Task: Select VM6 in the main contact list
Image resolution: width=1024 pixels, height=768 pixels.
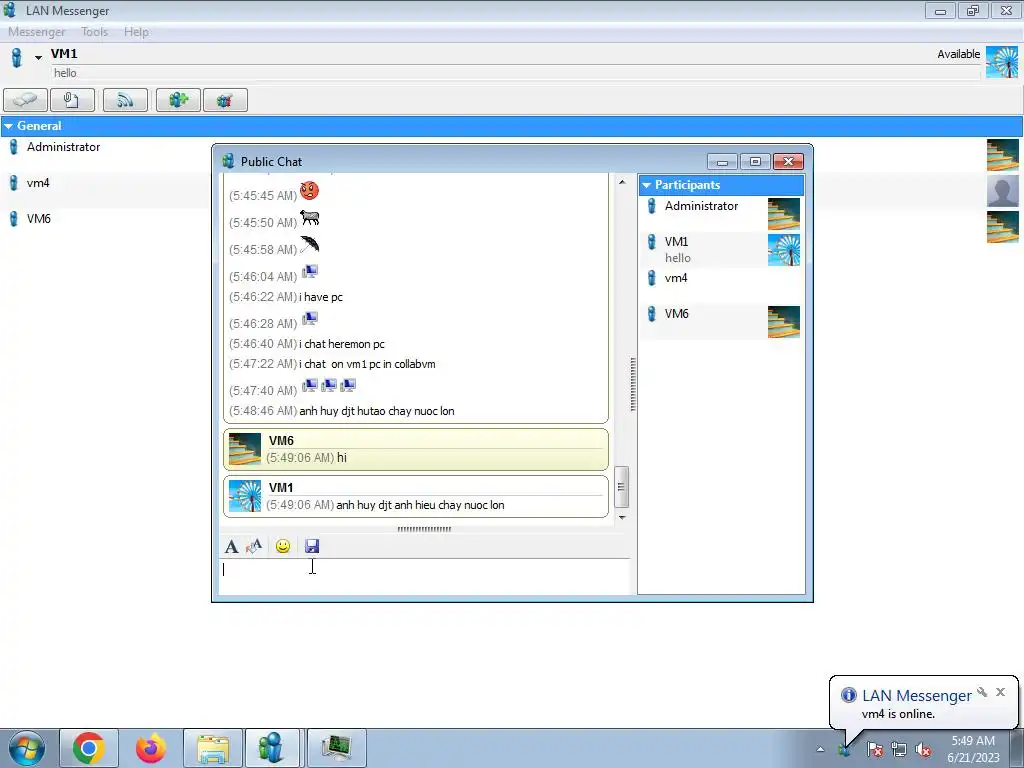Action: tap(39, 219)
